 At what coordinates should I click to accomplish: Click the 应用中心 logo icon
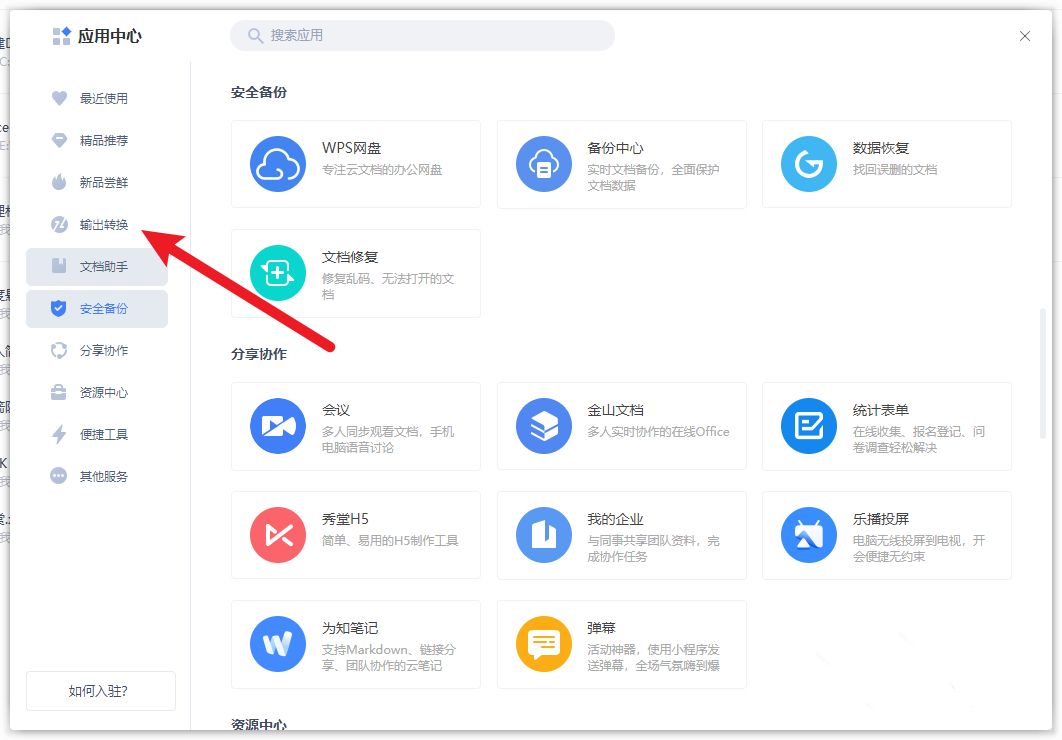pos(62,36)
